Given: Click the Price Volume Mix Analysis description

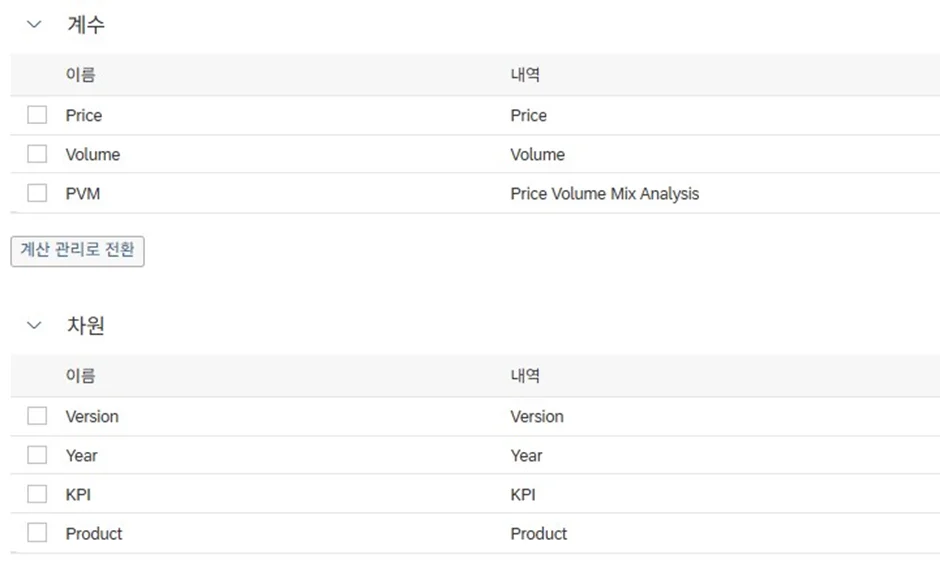Looking at the screenshot, I should [604, 194].
